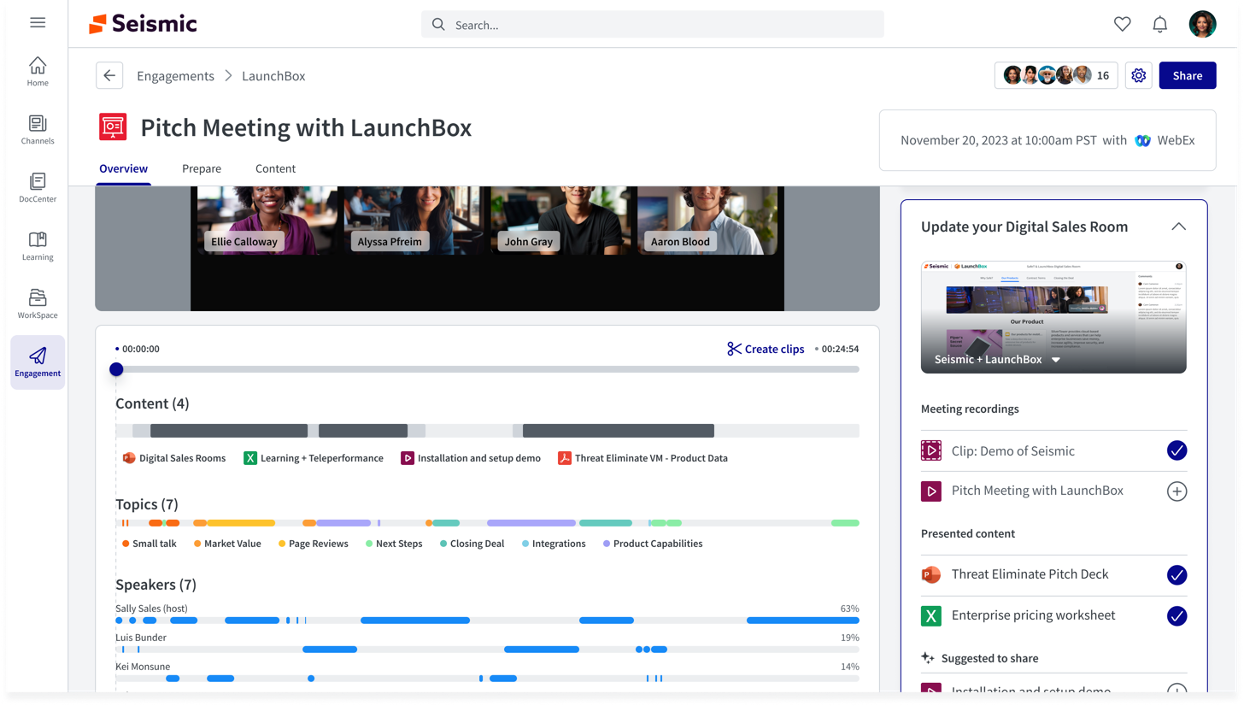Open notifications bell

coord(1160,24)
